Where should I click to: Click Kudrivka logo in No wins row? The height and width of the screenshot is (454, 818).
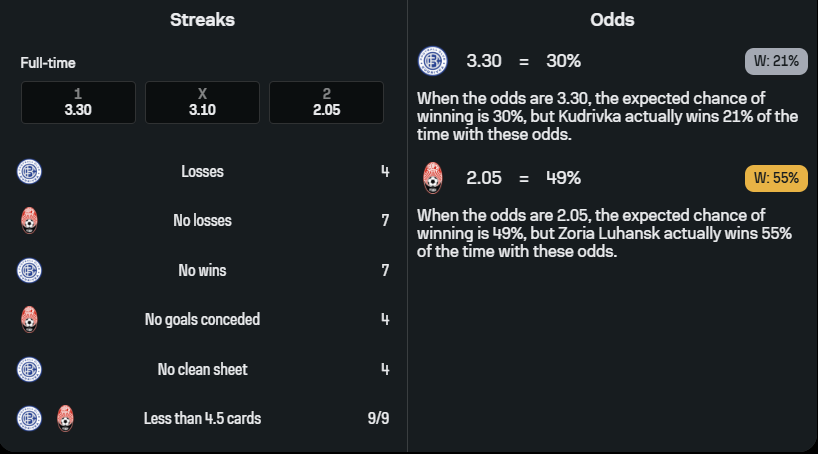[30, 270]
